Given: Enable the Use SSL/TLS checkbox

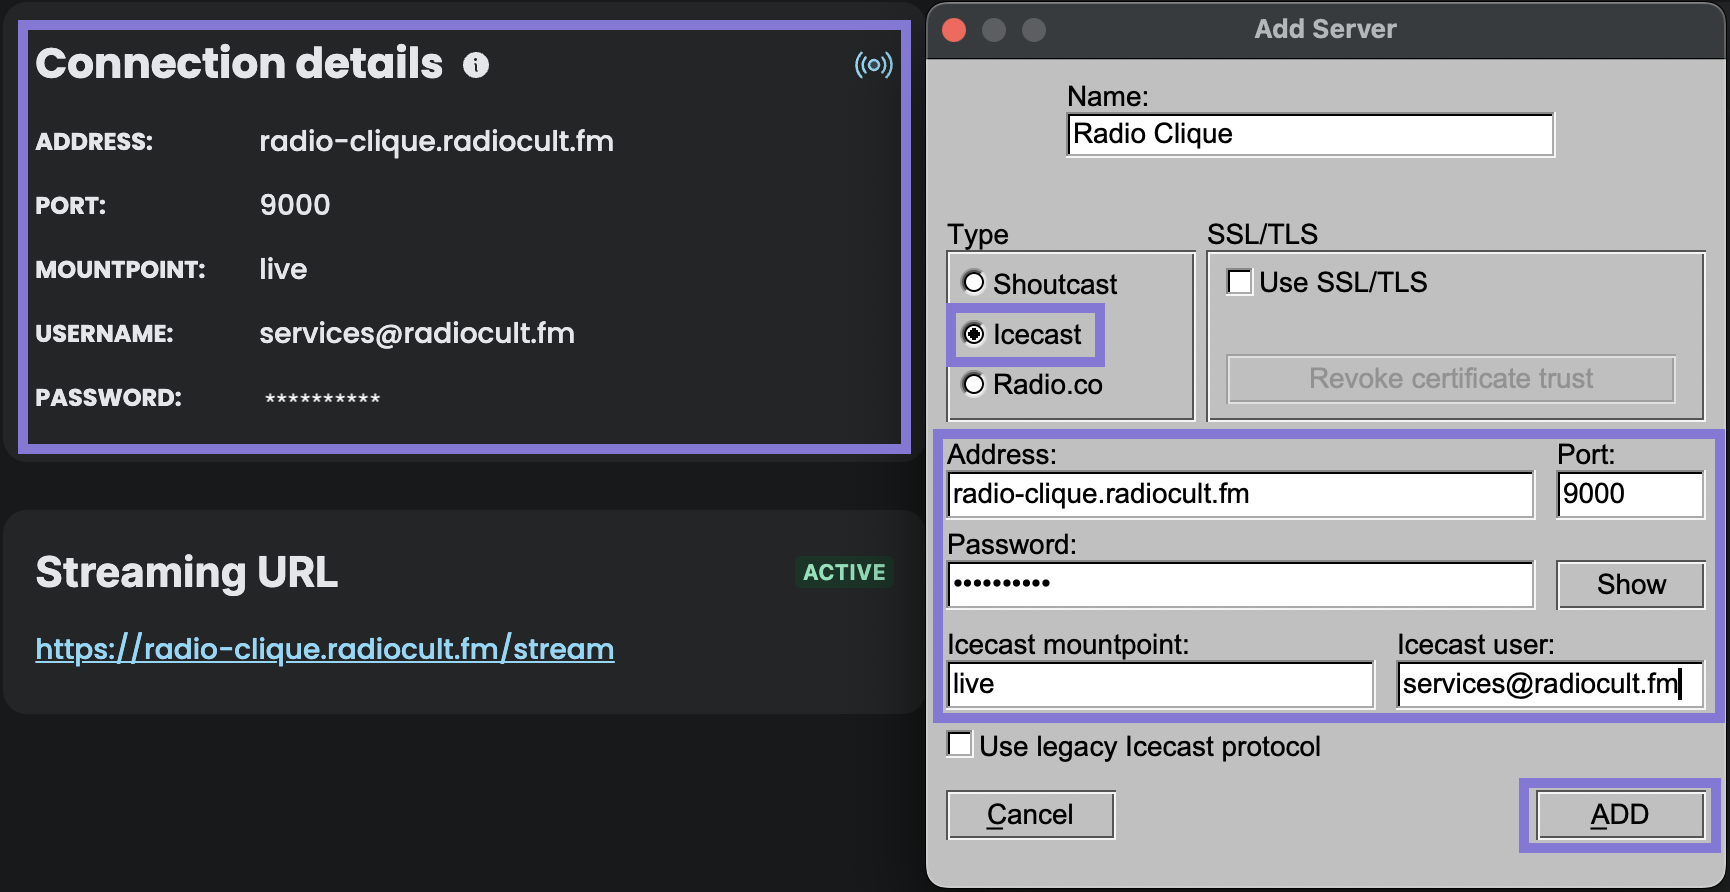Looking at the screenshot, I should 1240,282.
